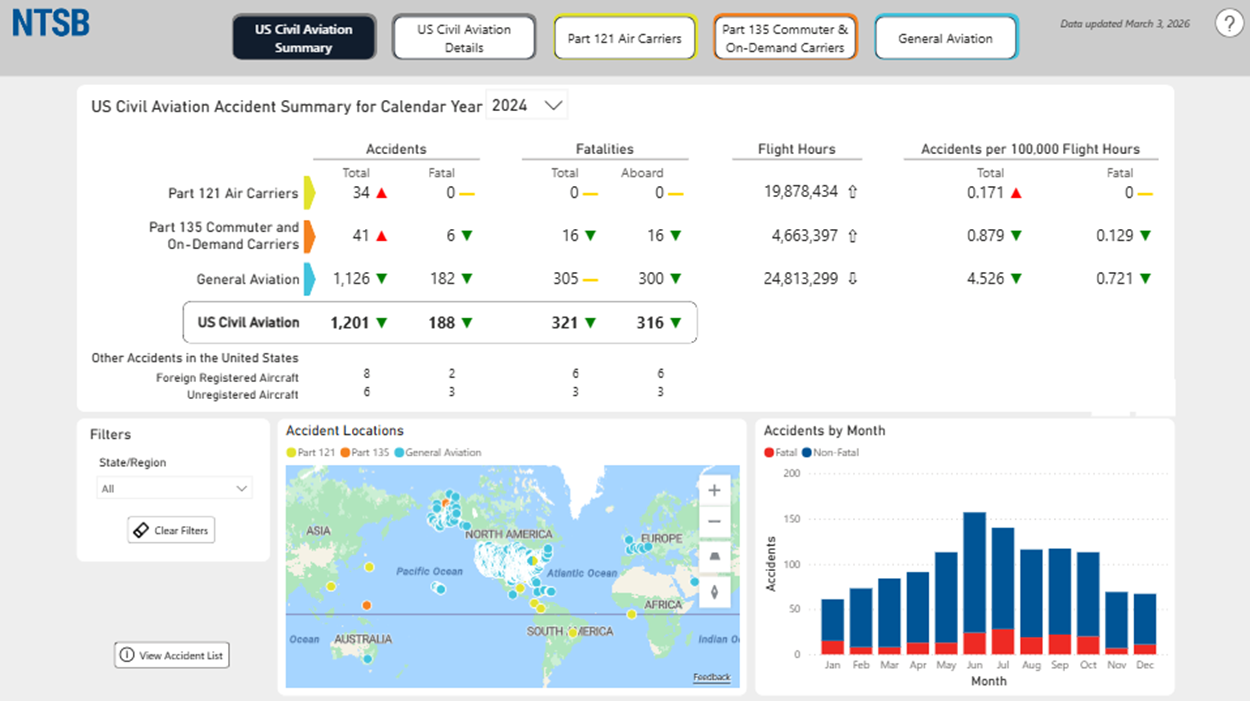Expand the State/Region filter dropdown

[174, 488]
